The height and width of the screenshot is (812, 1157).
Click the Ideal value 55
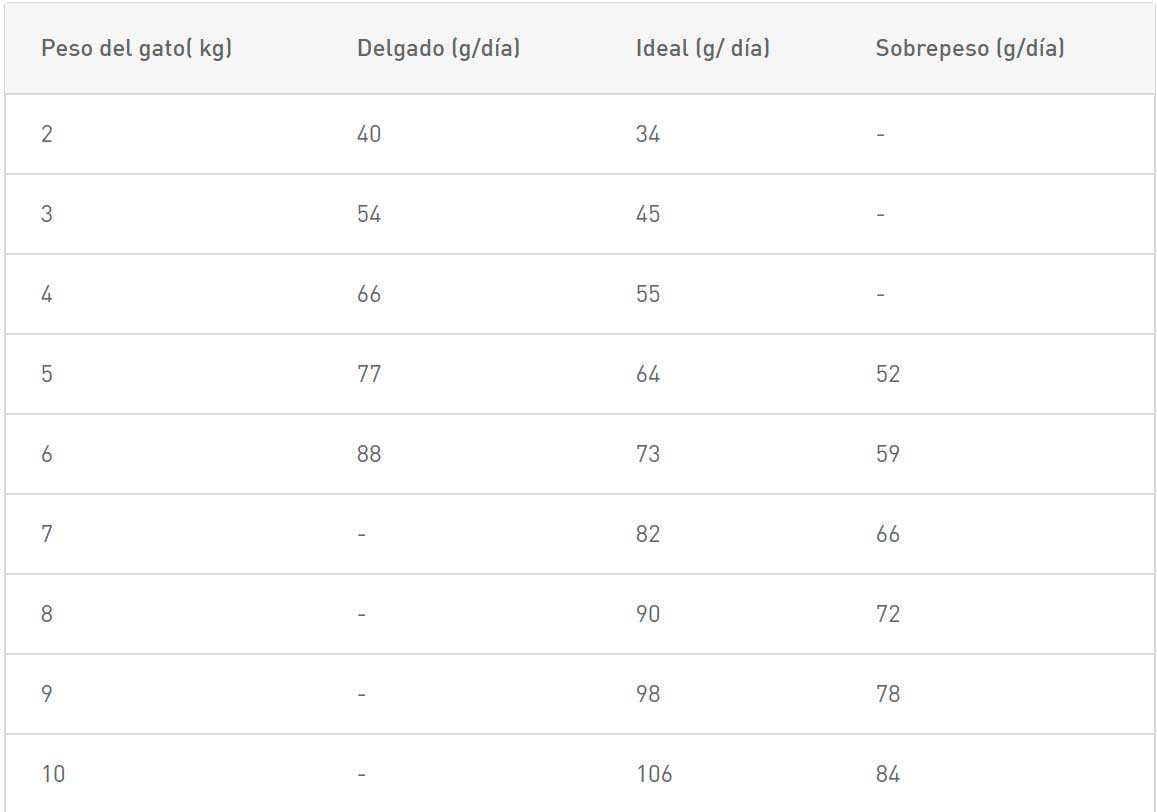(x=648, y=295)
